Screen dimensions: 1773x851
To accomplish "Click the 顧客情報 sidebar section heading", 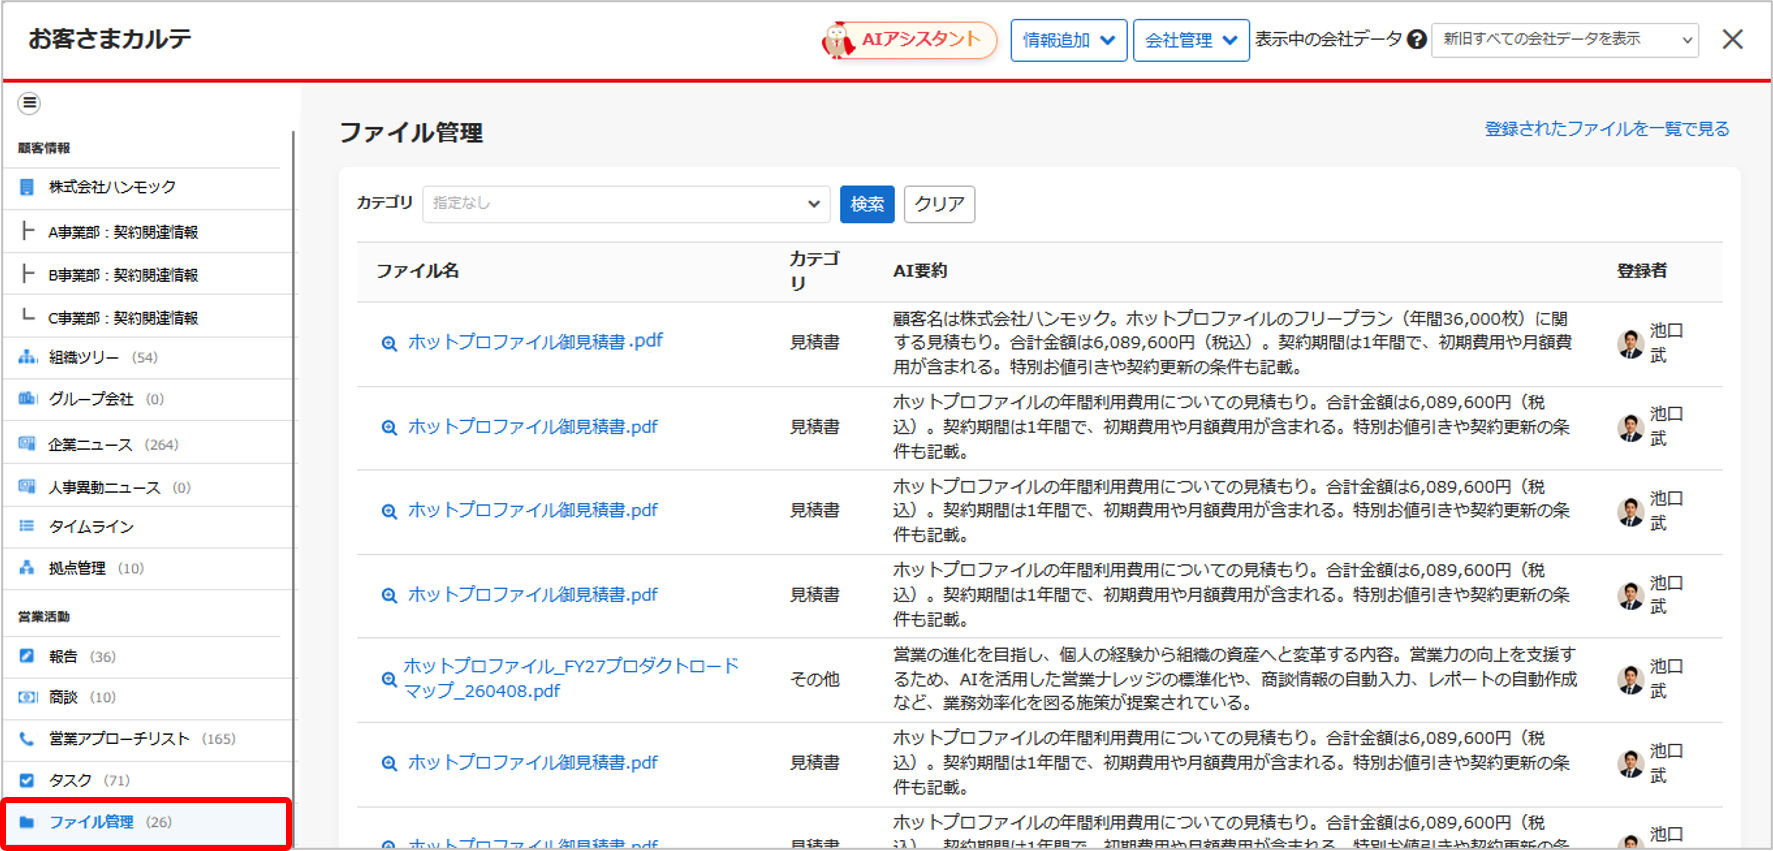I will click(x=44, y=148).
